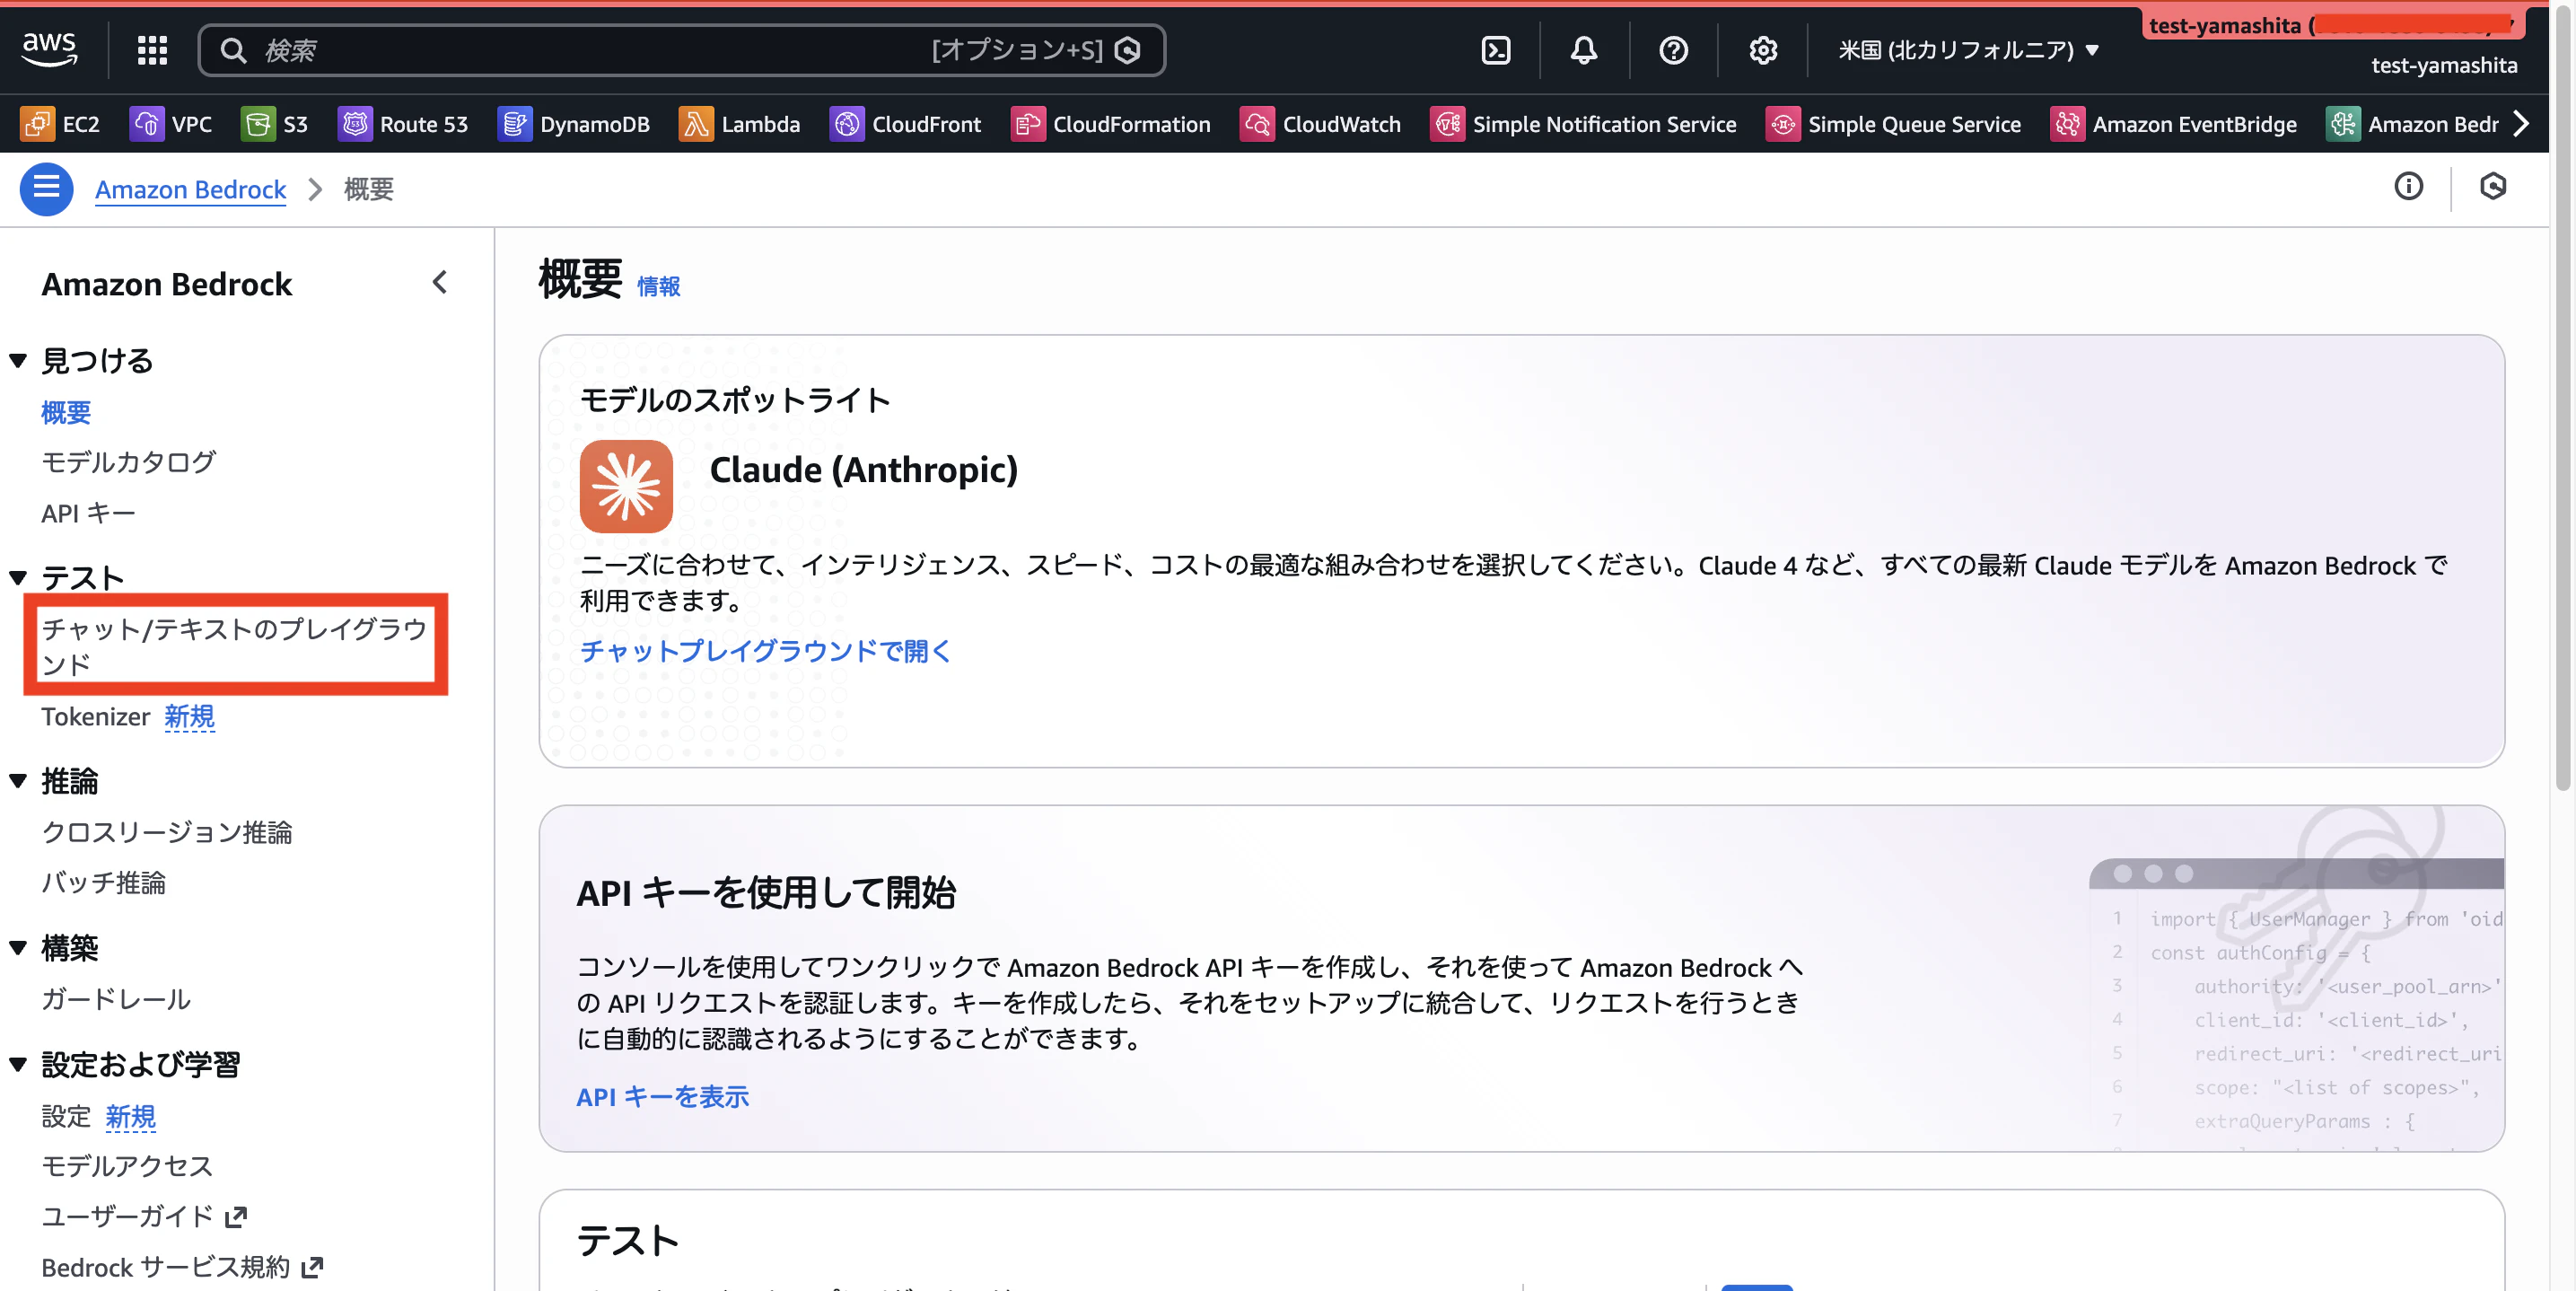
Task: Open the services grid menu icon
Action: pyautogui.click(x=152, y=50)
